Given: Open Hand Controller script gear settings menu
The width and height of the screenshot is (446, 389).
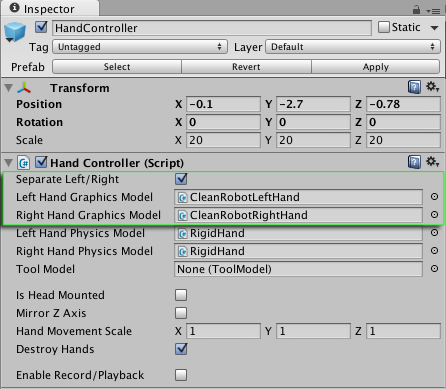Looking at the screenshot, I should (433, 162).
